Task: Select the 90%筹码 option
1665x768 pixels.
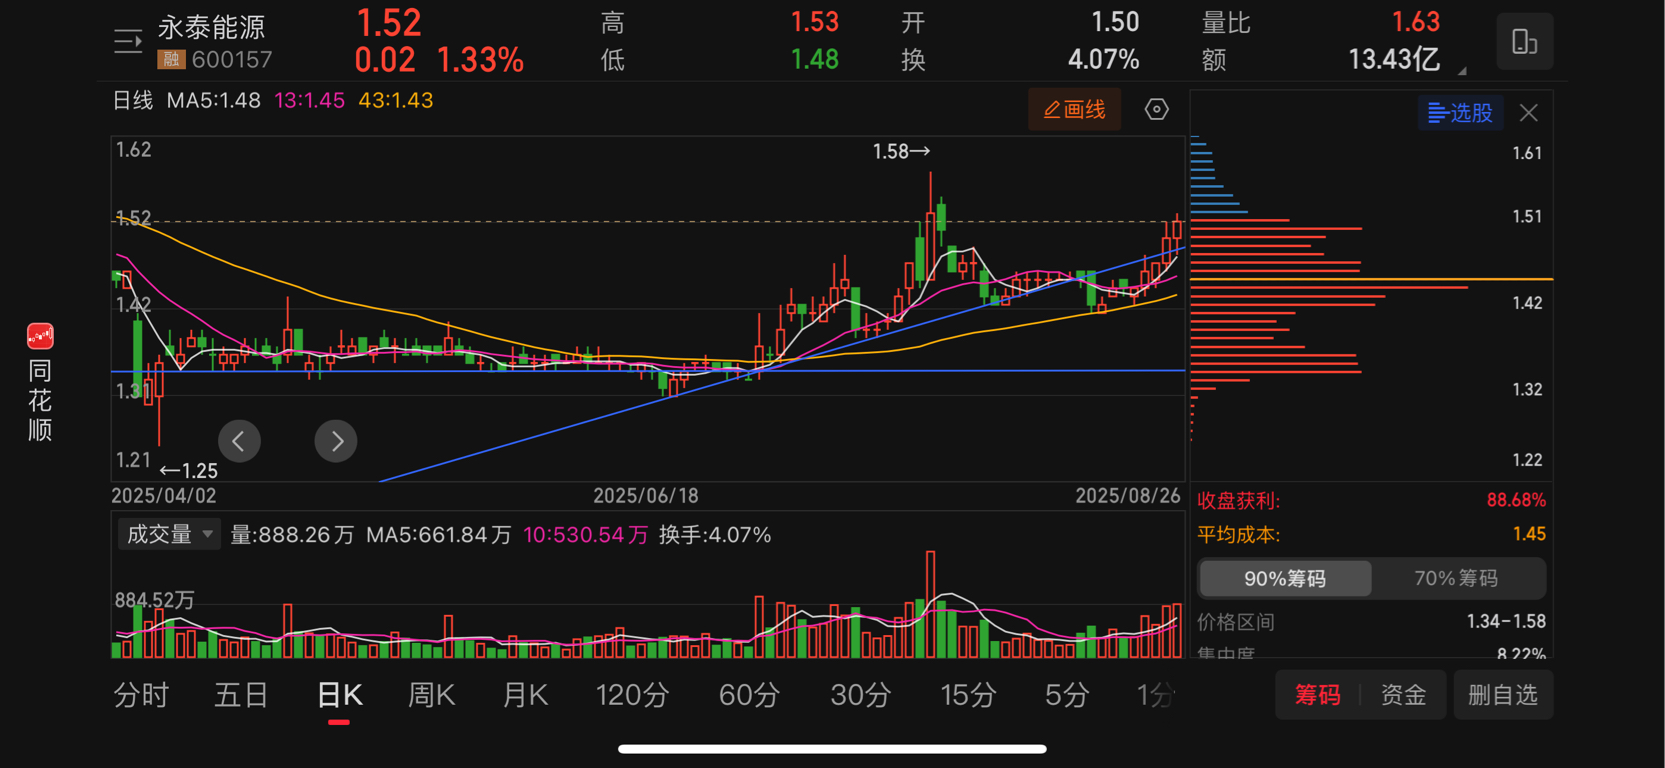Action: 1285,579
